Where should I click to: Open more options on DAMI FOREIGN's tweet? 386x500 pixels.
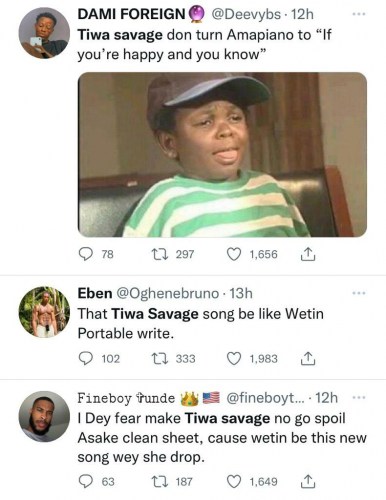[359, 14]
